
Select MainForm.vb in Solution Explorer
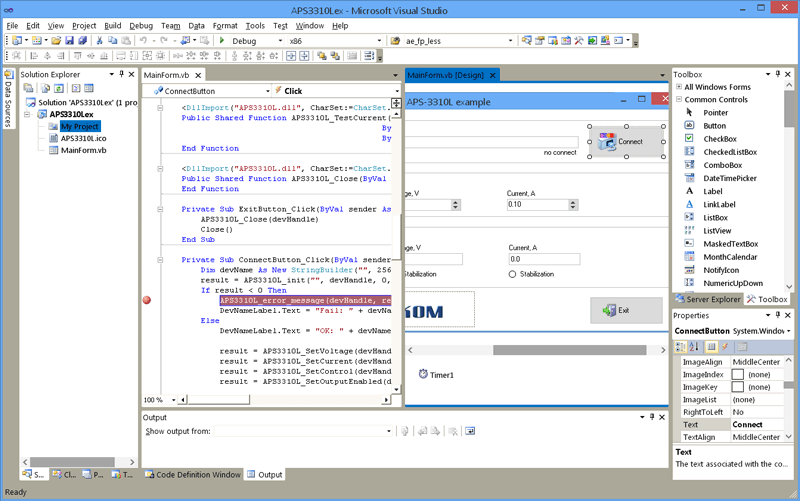click(83, 150)
